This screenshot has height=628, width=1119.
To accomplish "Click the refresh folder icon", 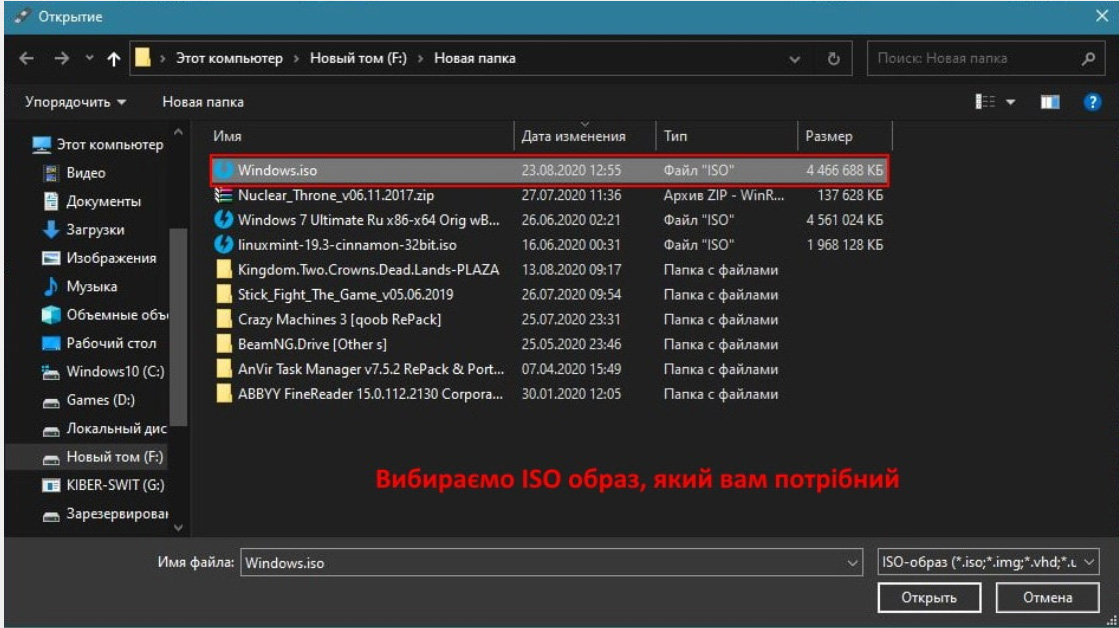I will pos(833,59).
